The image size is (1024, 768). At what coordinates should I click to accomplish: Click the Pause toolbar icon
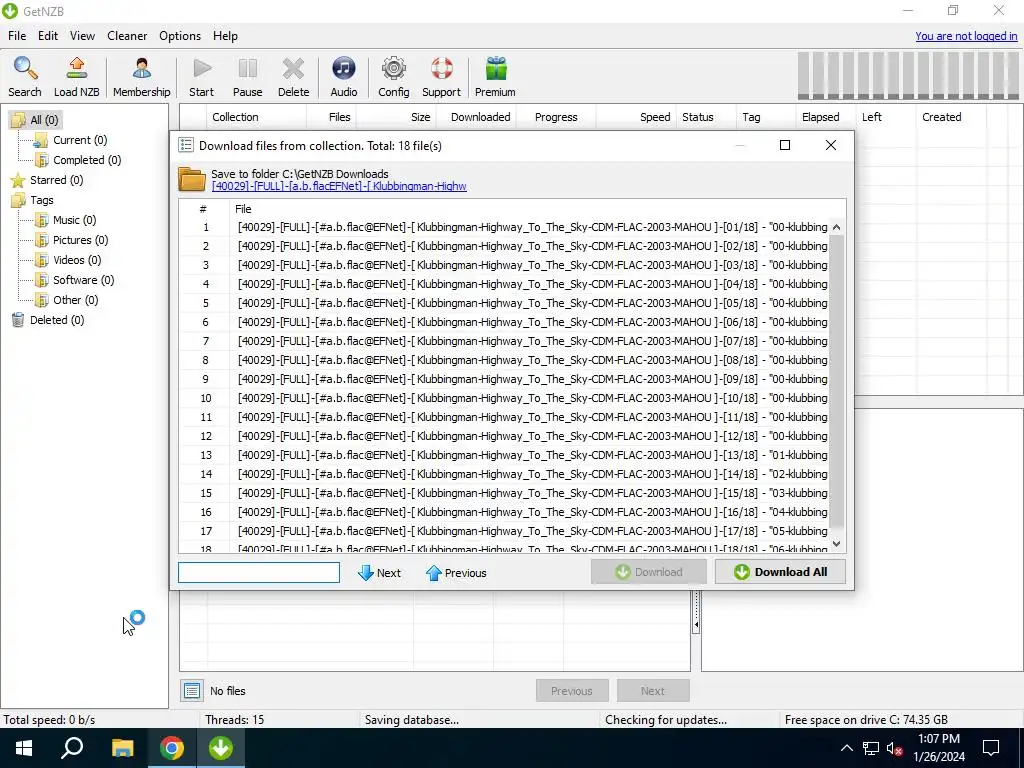248,76
